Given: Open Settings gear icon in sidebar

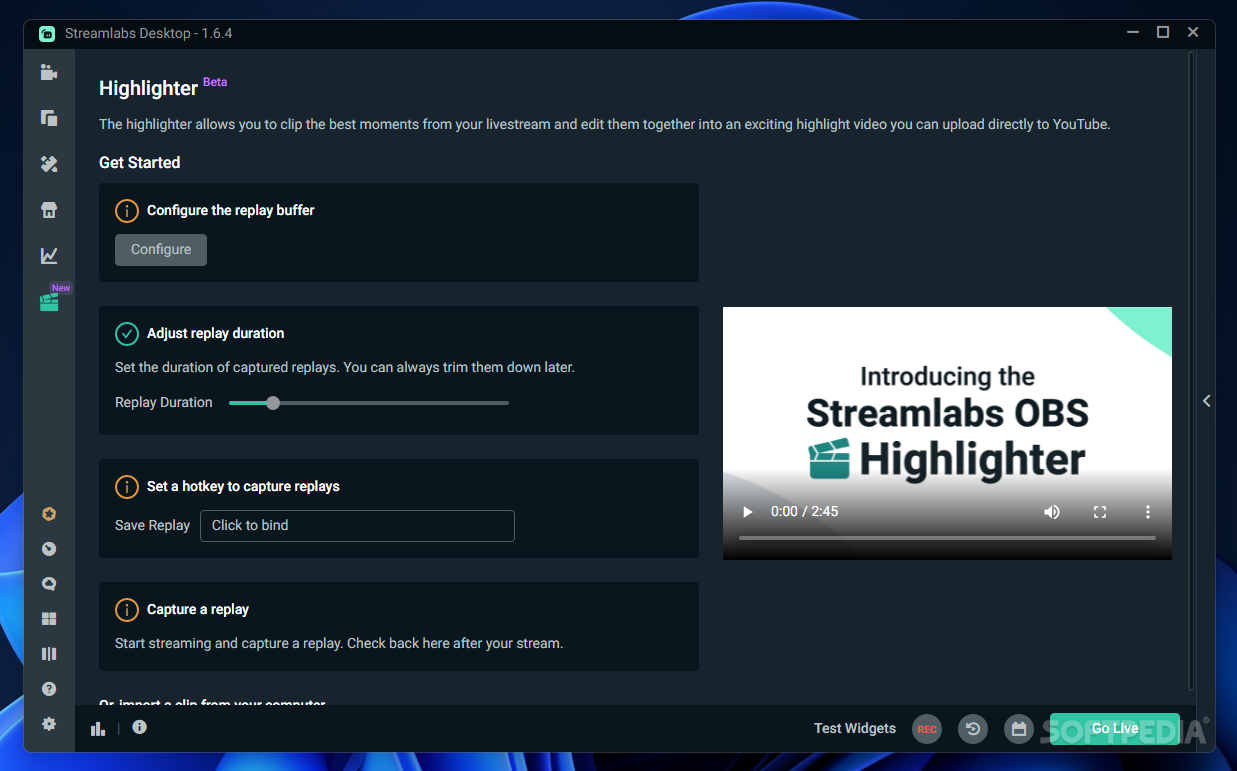Looking at the screenshot, I should click(x=49, y=724).
